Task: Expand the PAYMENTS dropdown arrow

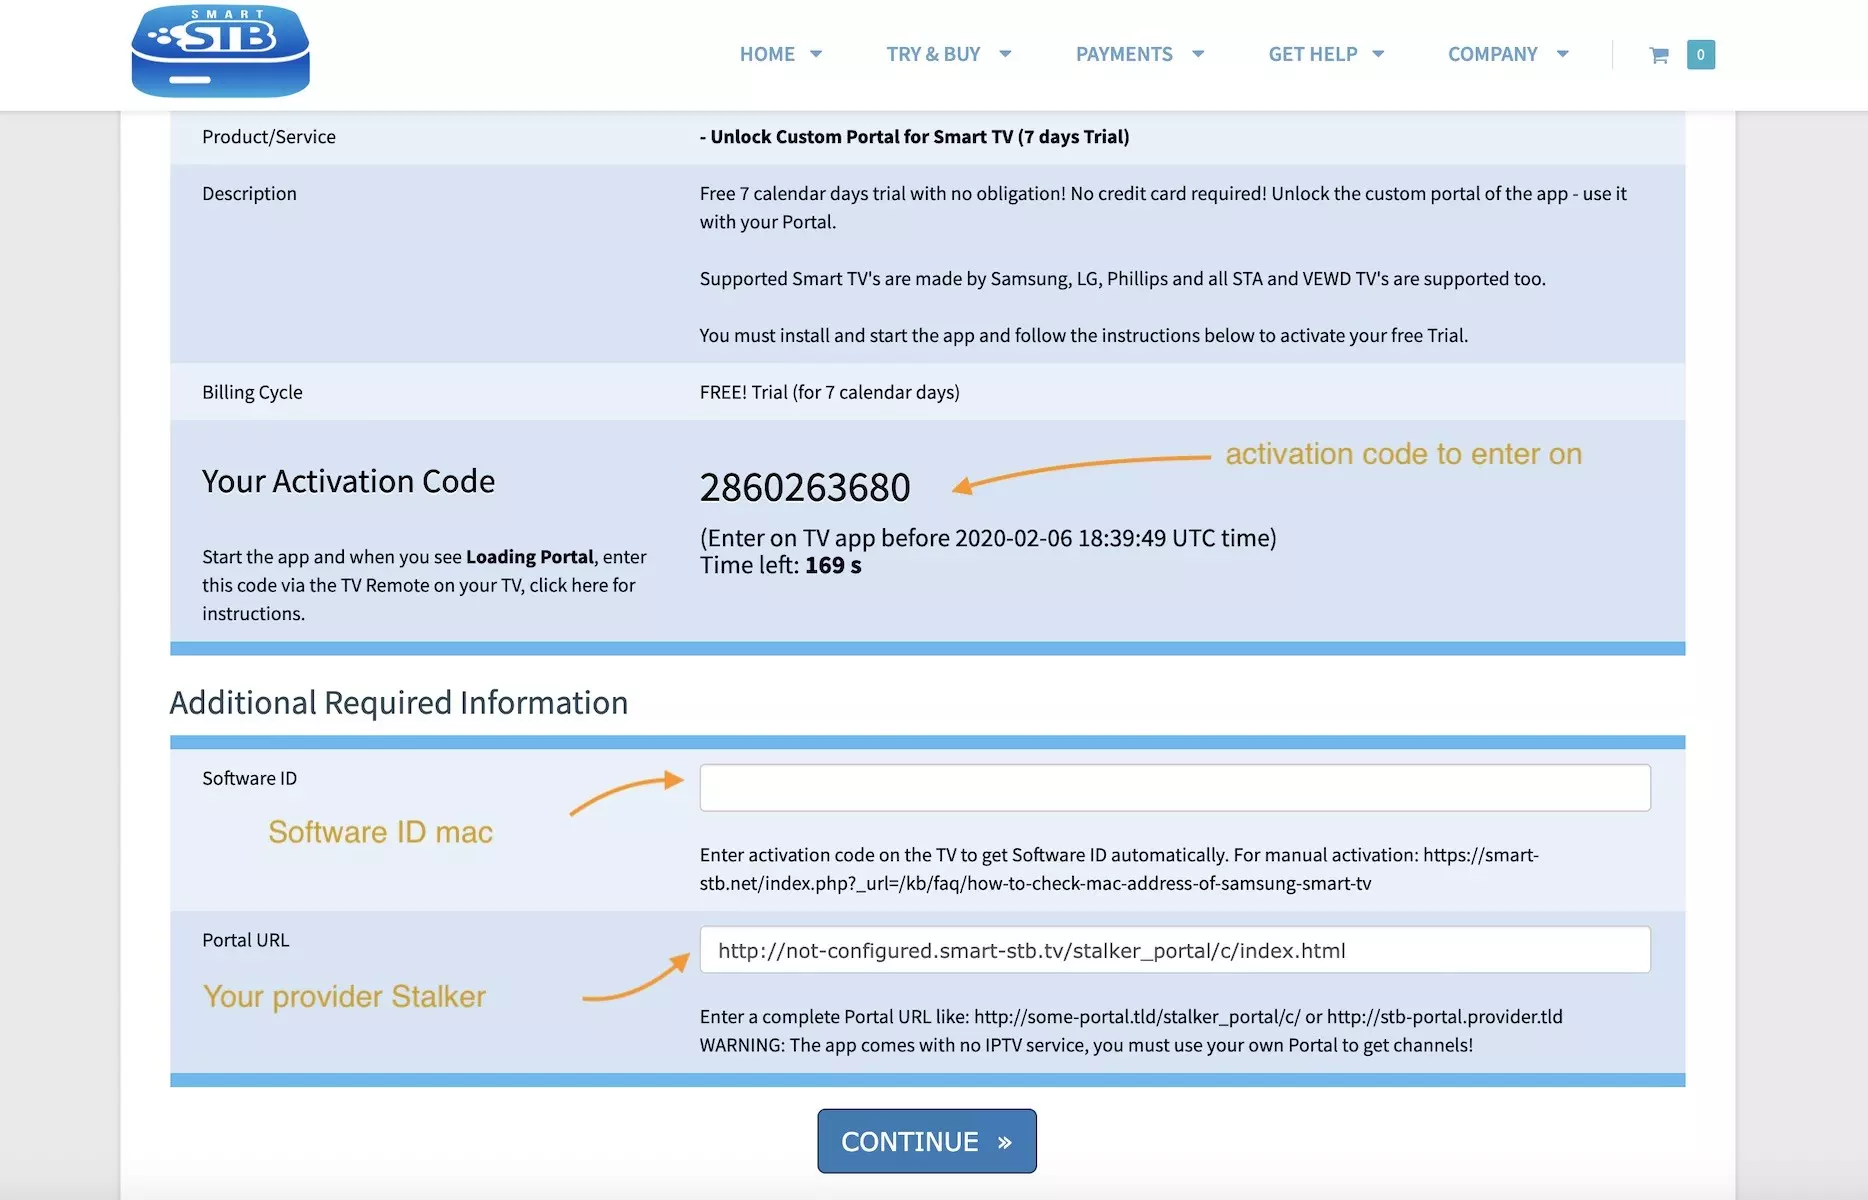Action: (1198, 55)
